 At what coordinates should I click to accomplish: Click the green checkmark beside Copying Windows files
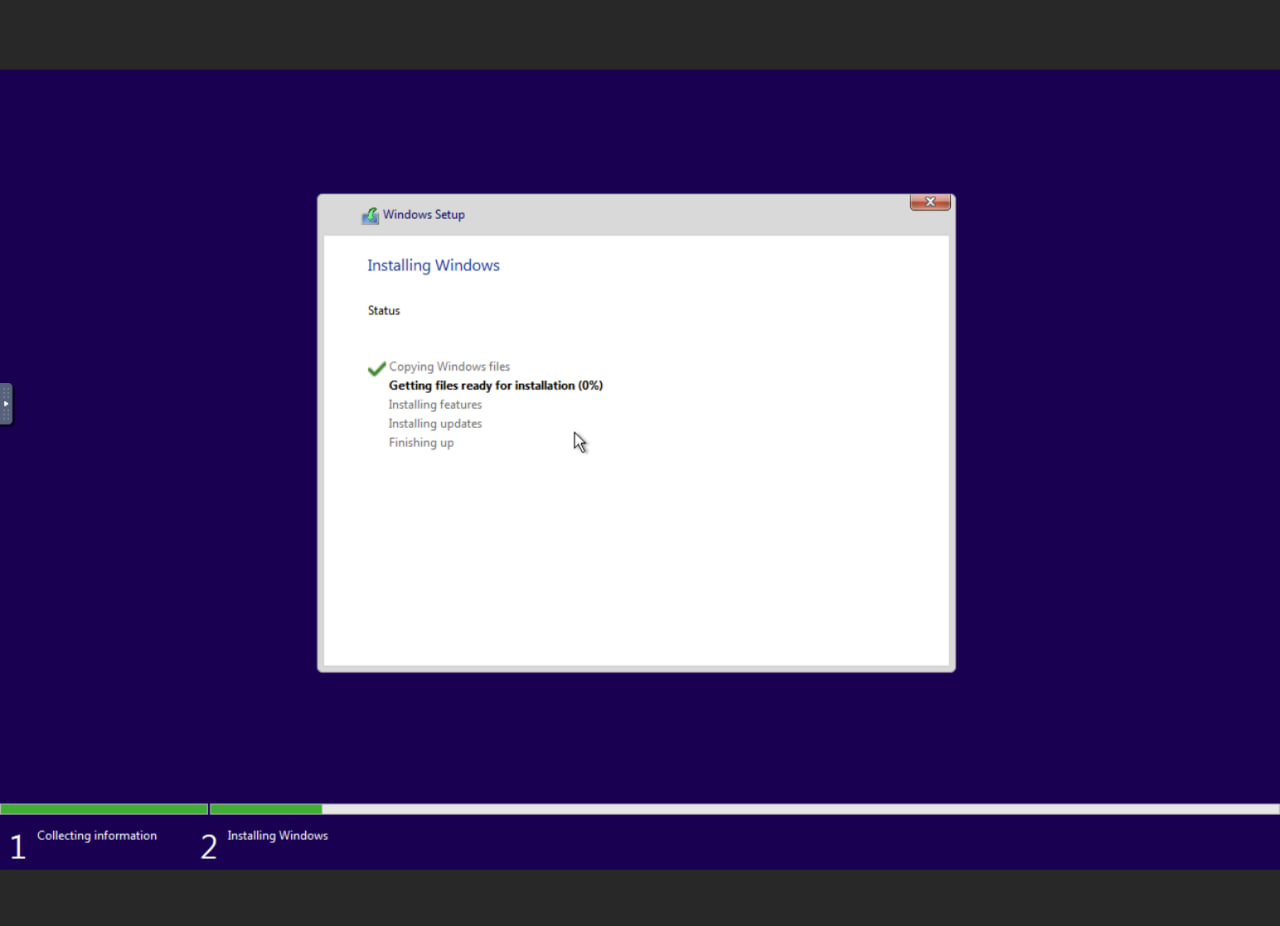377,368
